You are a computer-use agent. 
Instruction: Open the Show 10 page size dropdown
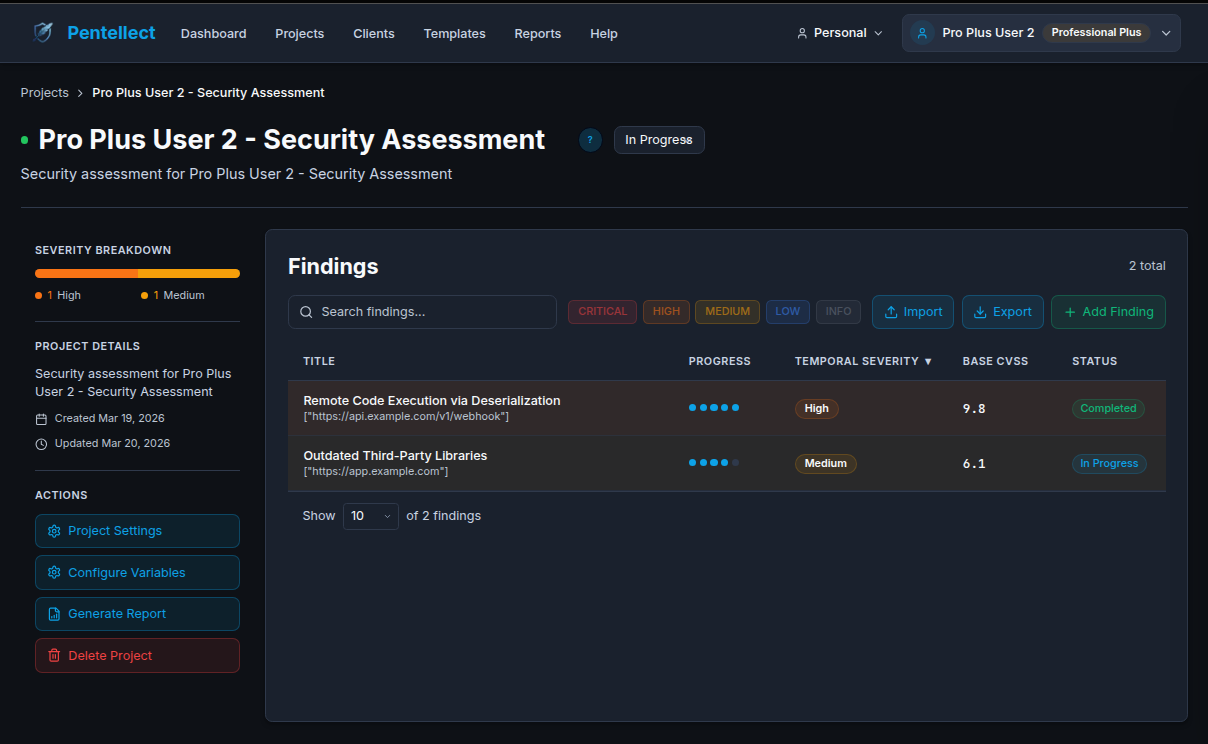pyautogui.click(x=370, y=516)
